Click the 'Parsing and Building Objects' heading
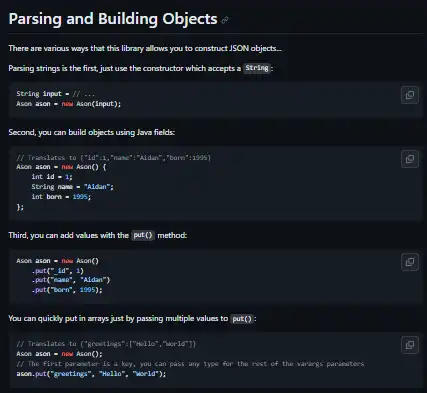 pyautogui.click(x=113, y=19)
